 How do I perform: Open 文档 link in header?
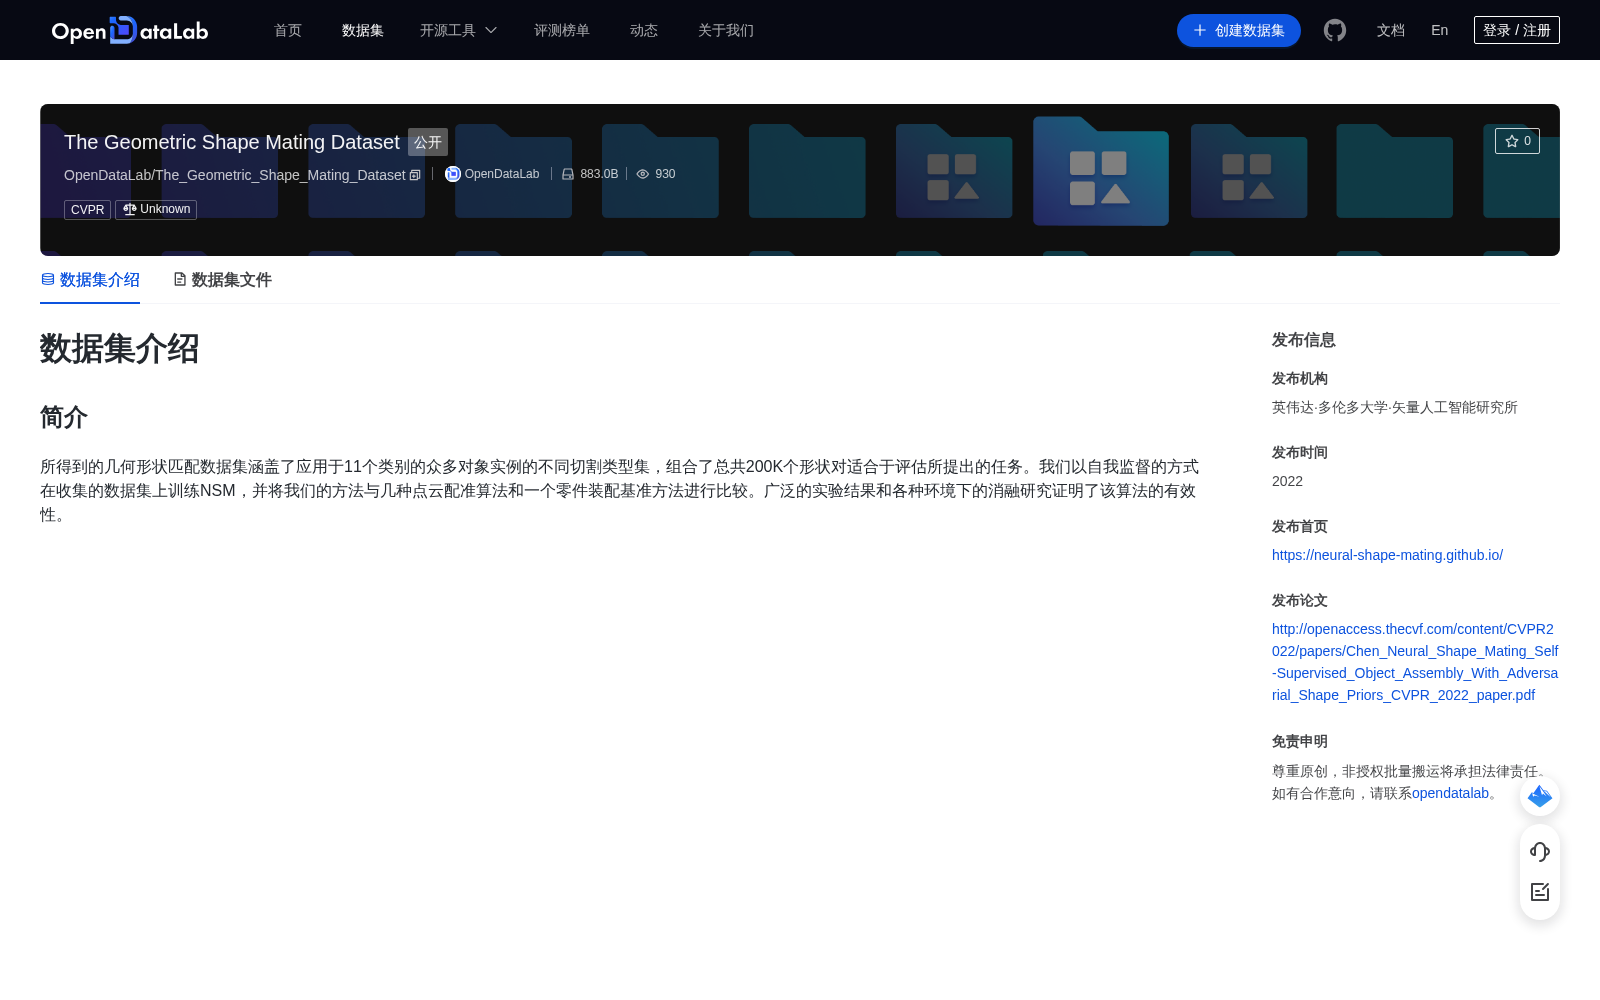[x=1391, y=30]
